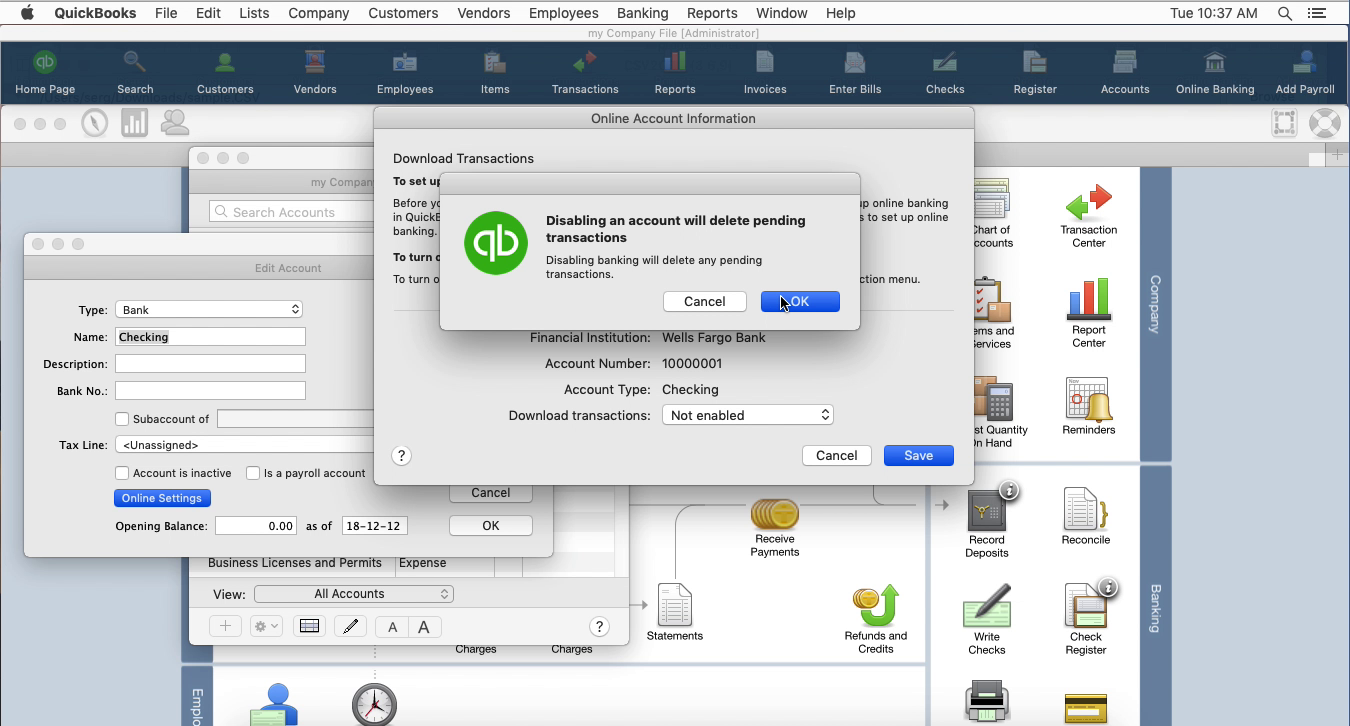Click Search Accounts field
The image size is (1350, 726).
click(x=292, y=212)
